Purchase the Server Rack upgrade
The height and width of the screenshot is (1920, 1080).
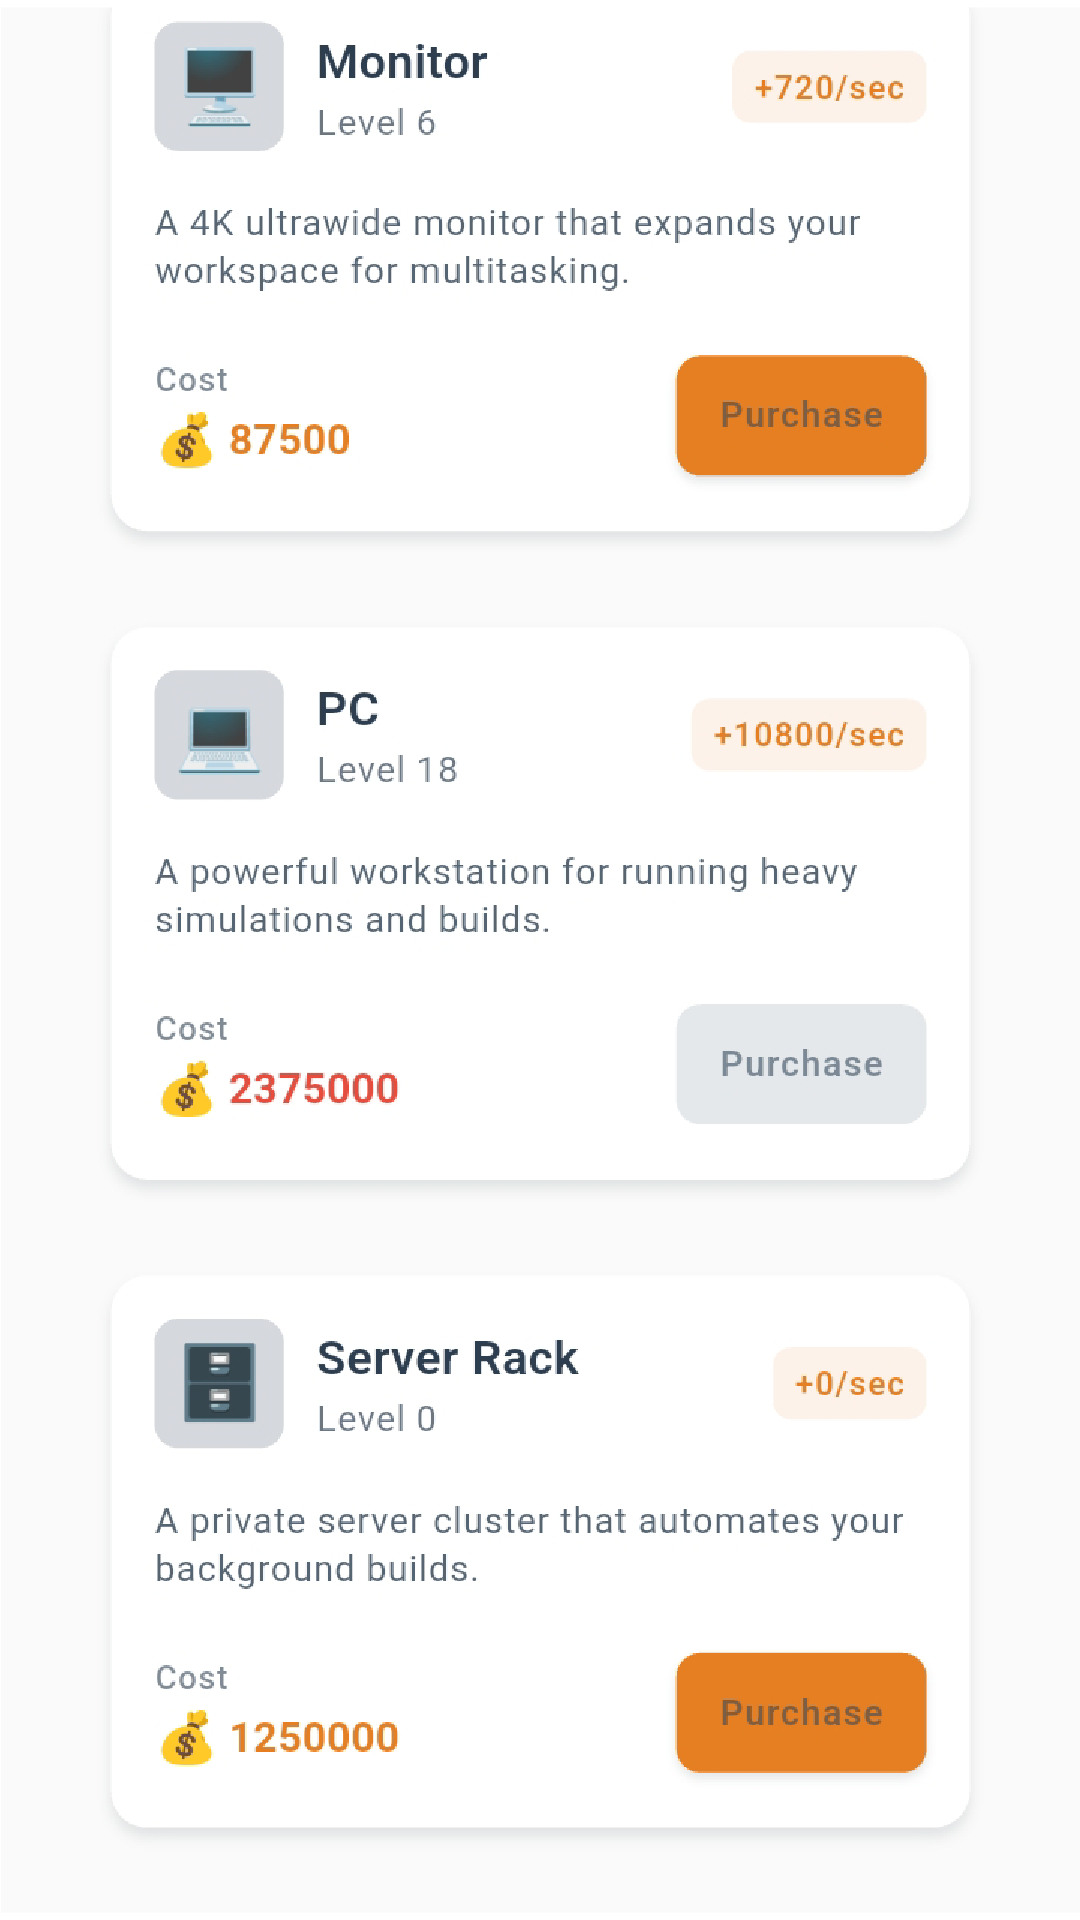pos(800,1712)
